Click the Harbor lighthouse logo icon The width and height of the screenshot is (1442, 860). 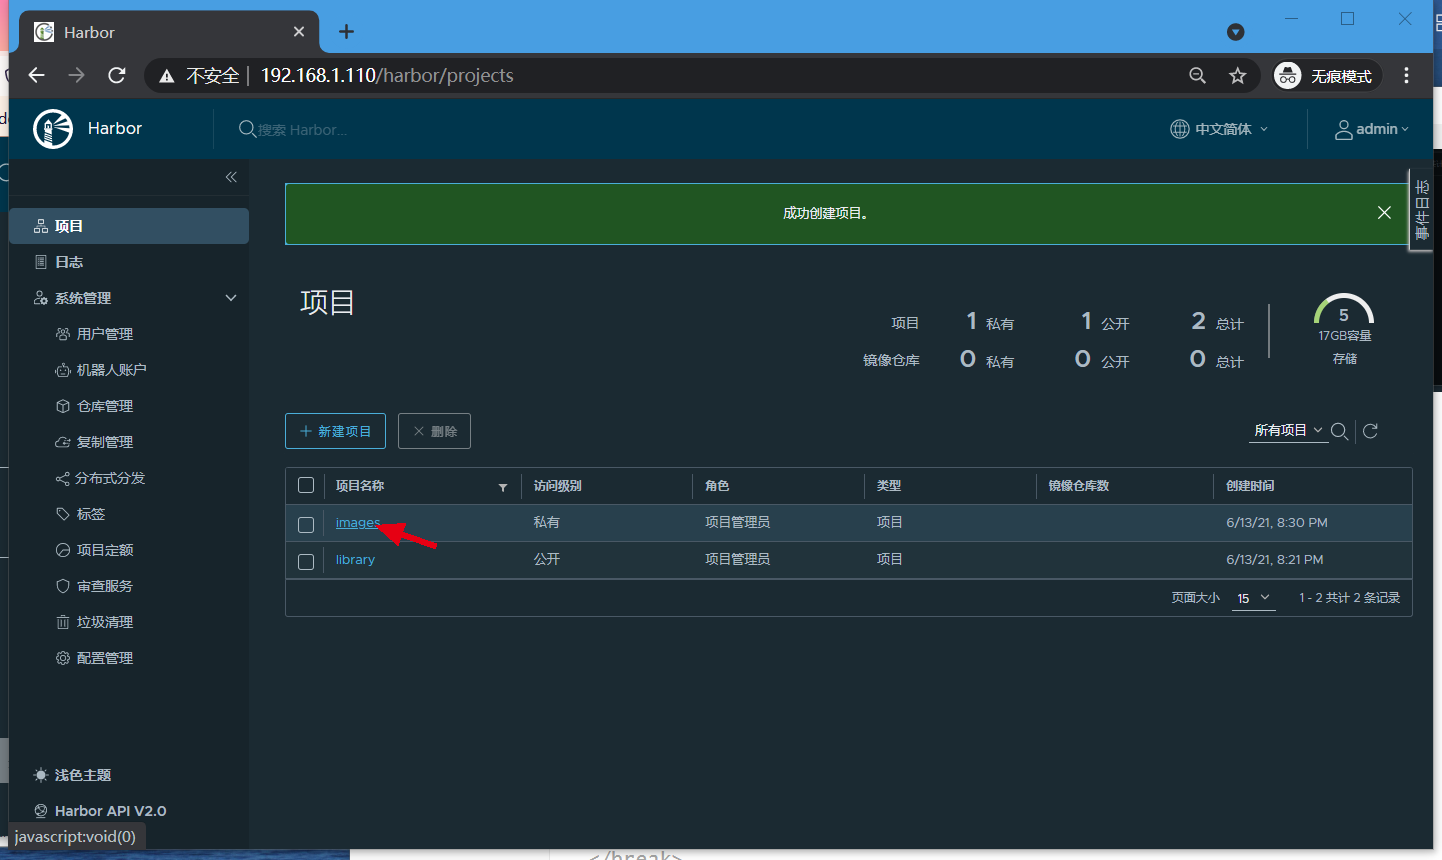(53, 129)
